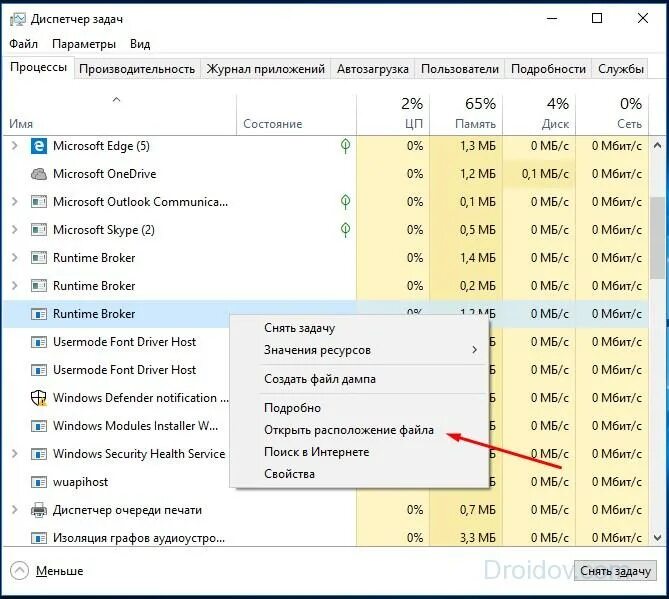Click the 'Снять задачу' button at the bottom

tap(615, 571)
